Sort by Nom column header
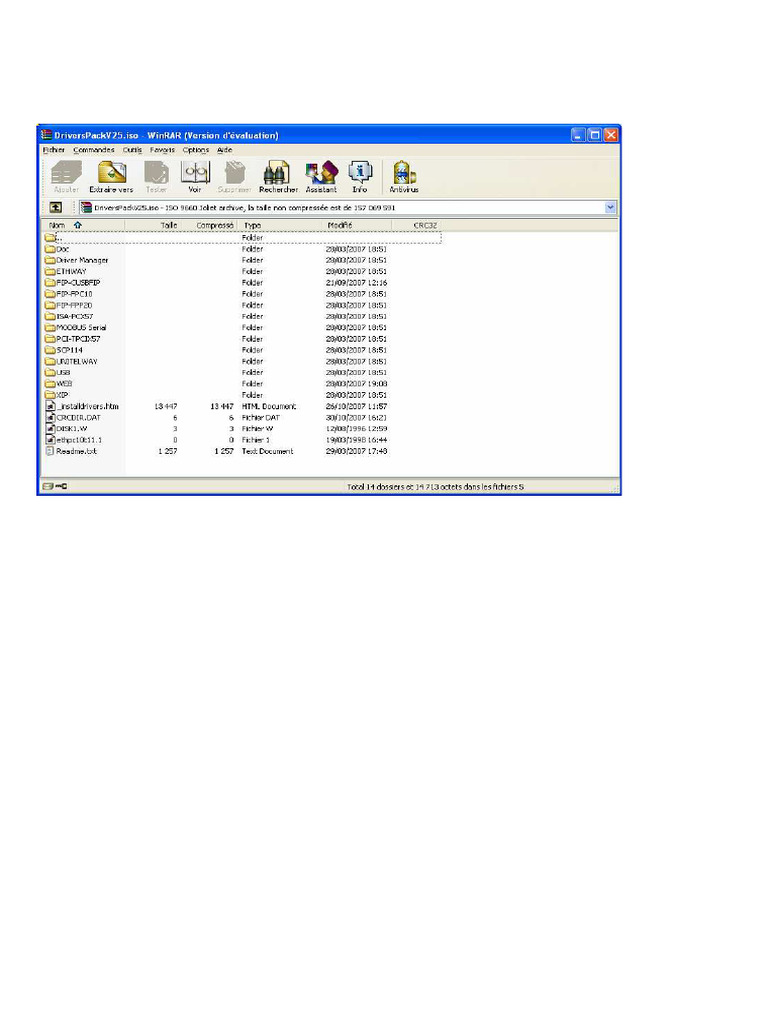Viewport: 768px width, 1024px height. tap(84, 225)
